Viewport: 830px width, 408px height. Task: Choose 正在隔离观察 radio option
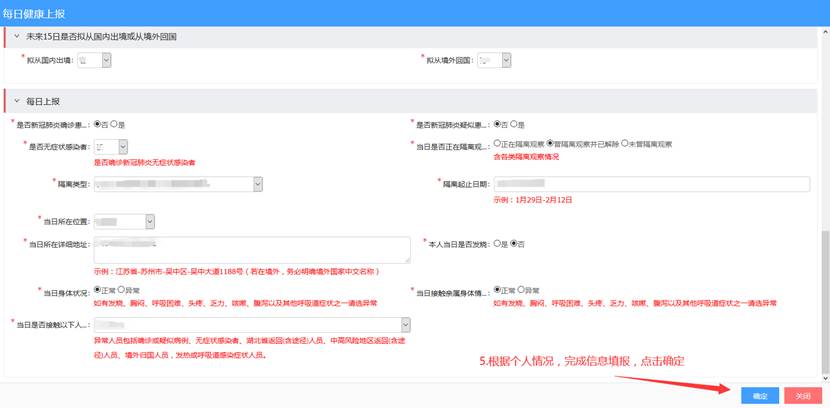498,144
